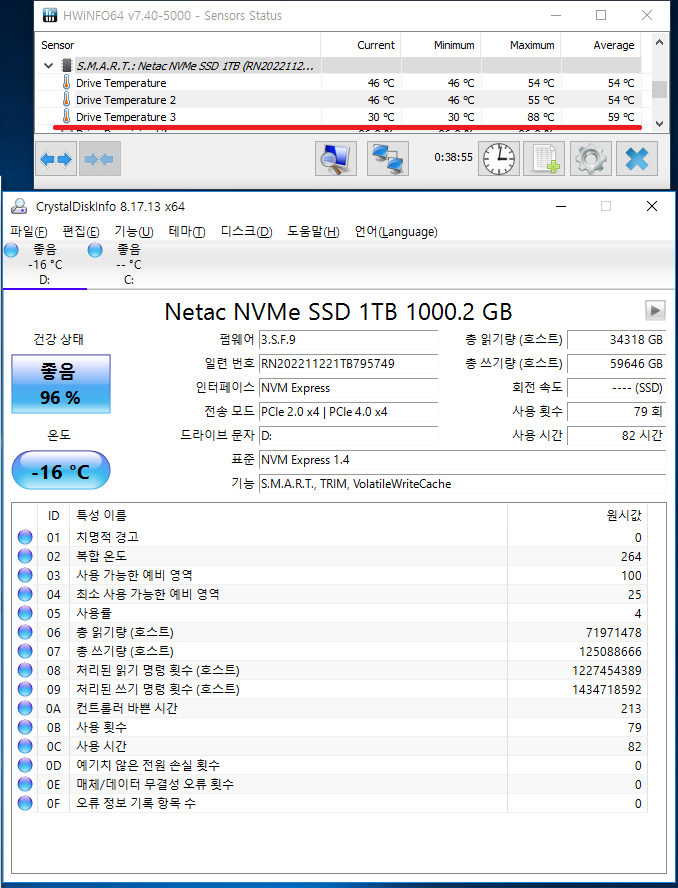Click the clock reset-timer icon in HWiNFO
This screenshot has width=678, height=888.
(498, 159)
